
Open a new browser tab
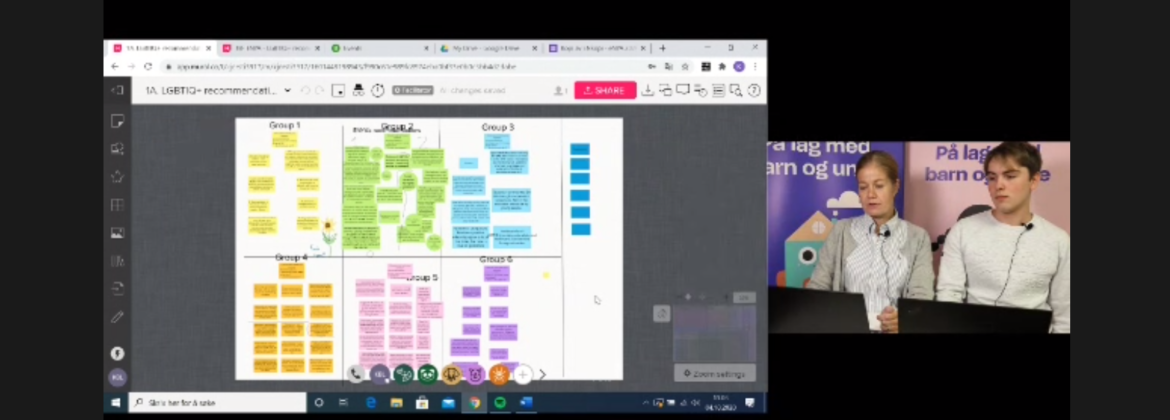click(x=662, y=48)
